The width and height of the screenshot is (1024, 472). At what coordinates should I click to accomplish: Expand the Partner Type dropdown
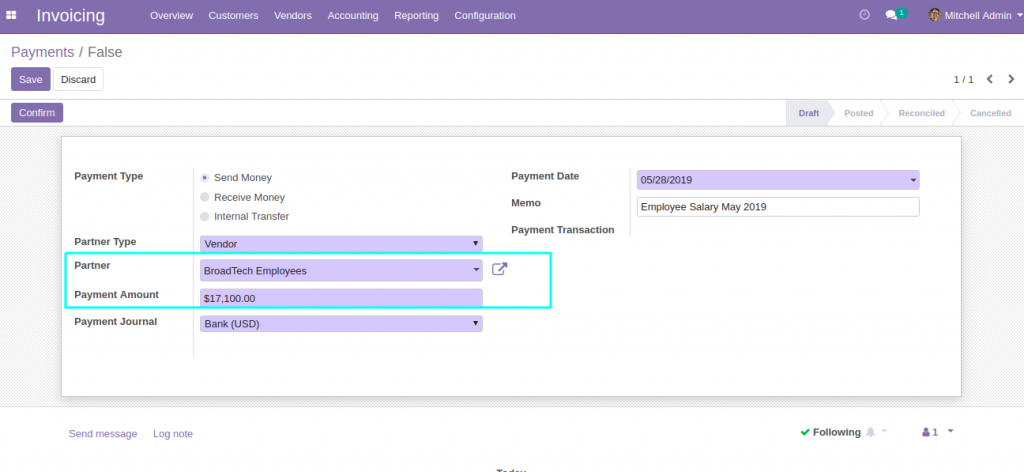point(340,243)
